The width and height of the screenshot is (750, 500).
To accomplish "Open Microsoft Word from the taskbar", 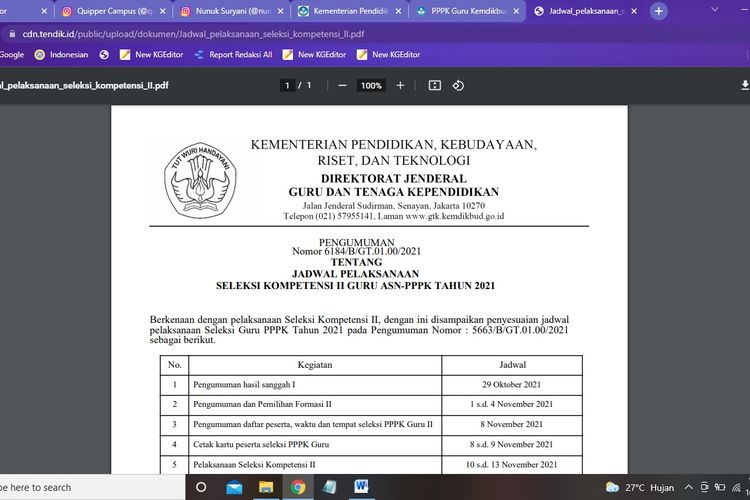I will coord(361,487).
